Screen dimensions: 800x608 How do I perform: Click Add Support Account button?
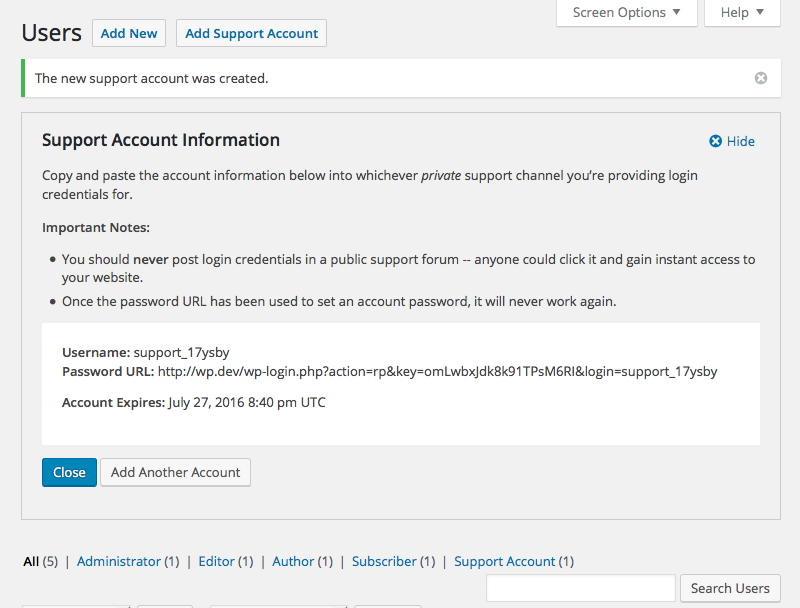click(x=252, y=34)
